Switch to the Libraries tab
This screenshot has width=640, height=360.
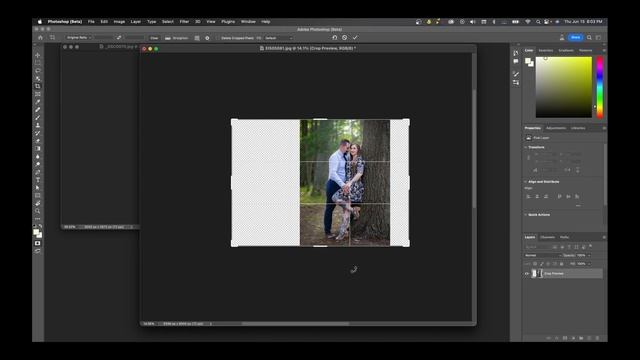click(x=578, y=128)
